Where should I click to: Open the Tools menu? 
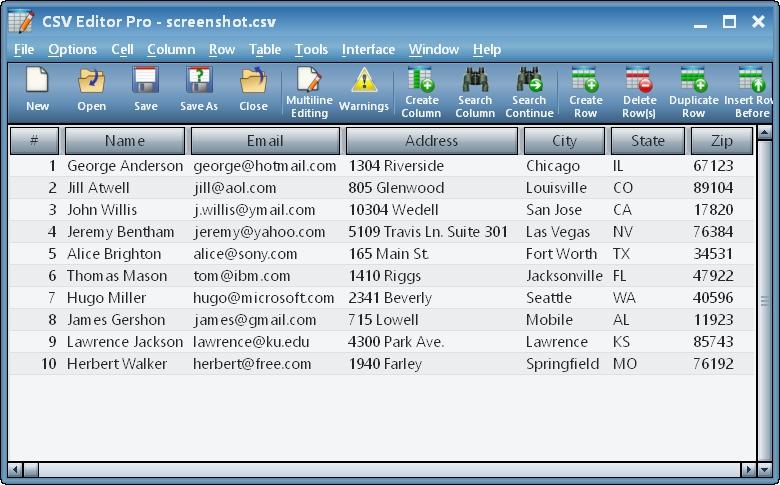point(311,49)
